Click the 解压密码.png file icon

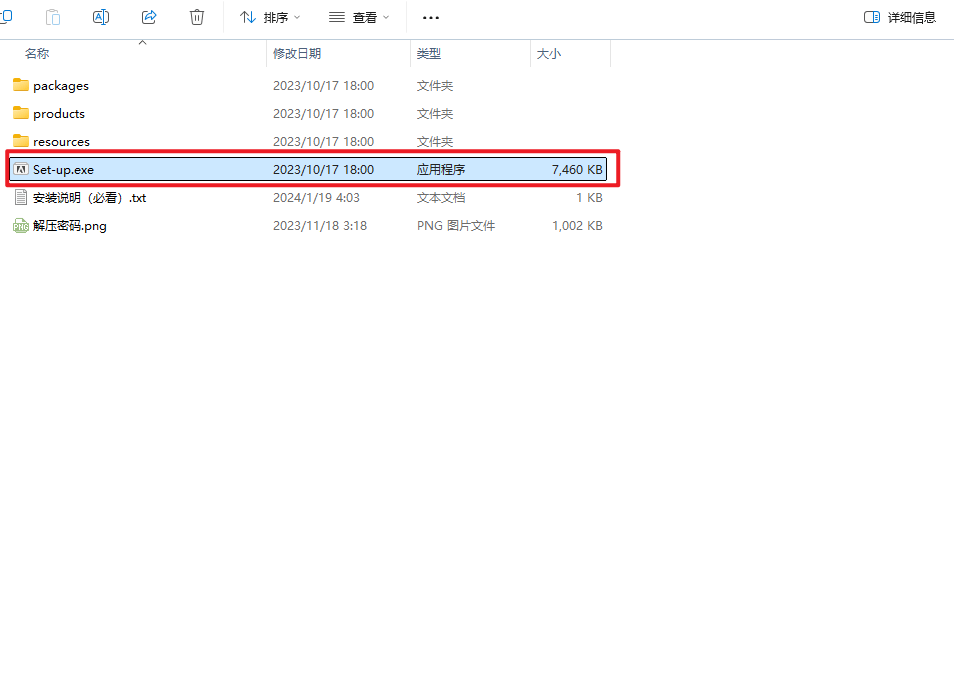click(x=21, y=226)
